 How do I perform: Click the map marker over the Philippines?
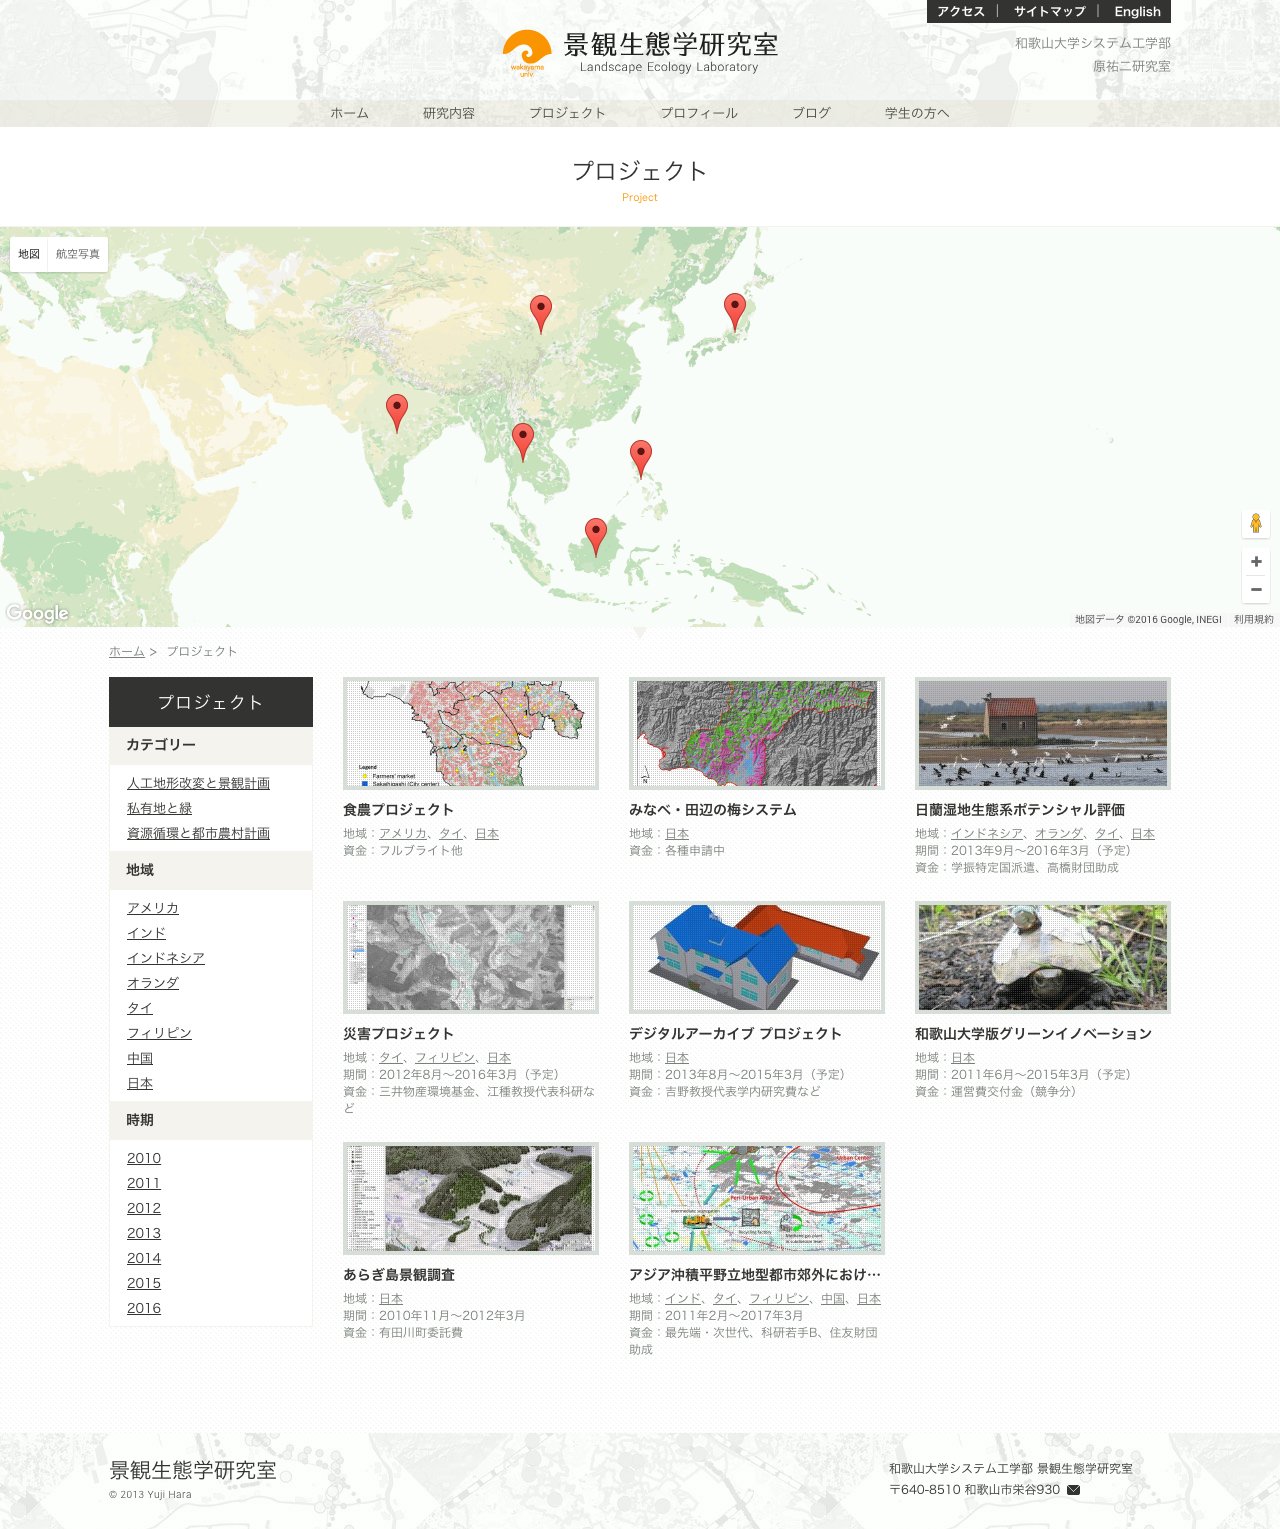[x=641, y=457]
